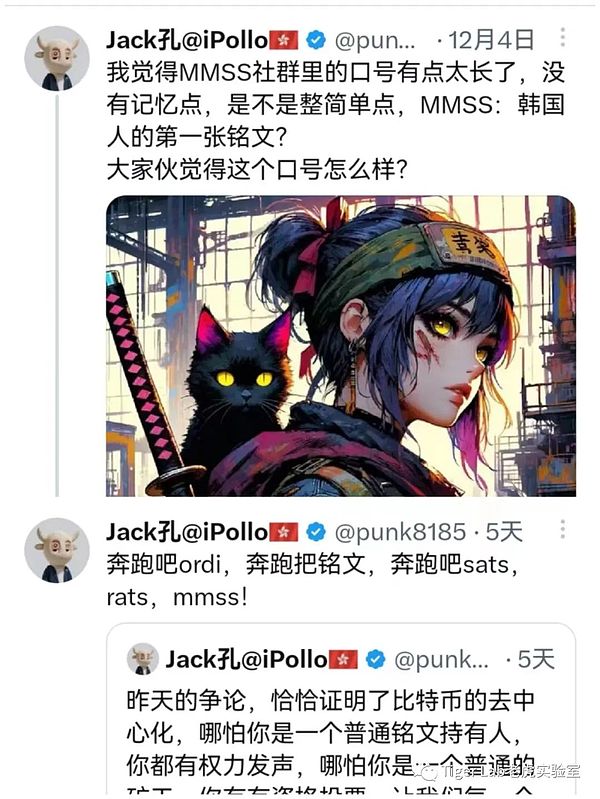Open the second tweet's three-dot menu

point(562,529)
